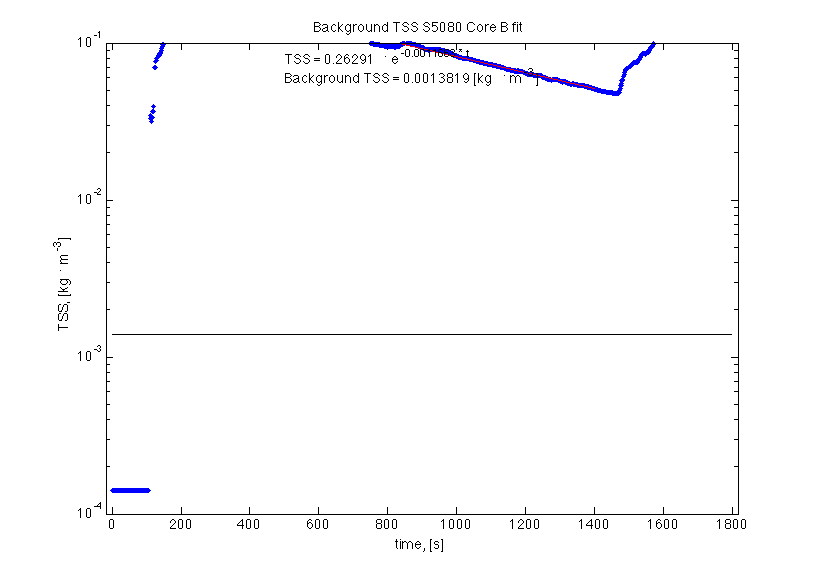Click the x-axis tick label 400
Screen dimensions: 816x577
click(249, 525)
